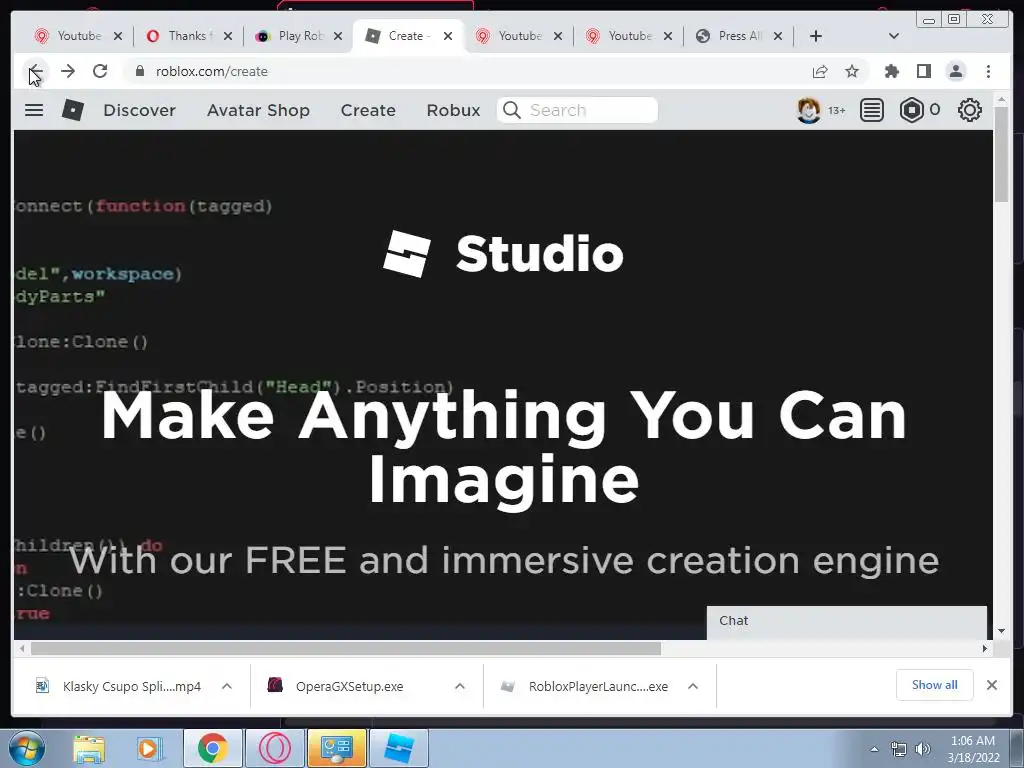
Task: Show hidden system tray icons
Action: [x=874, y=749]
